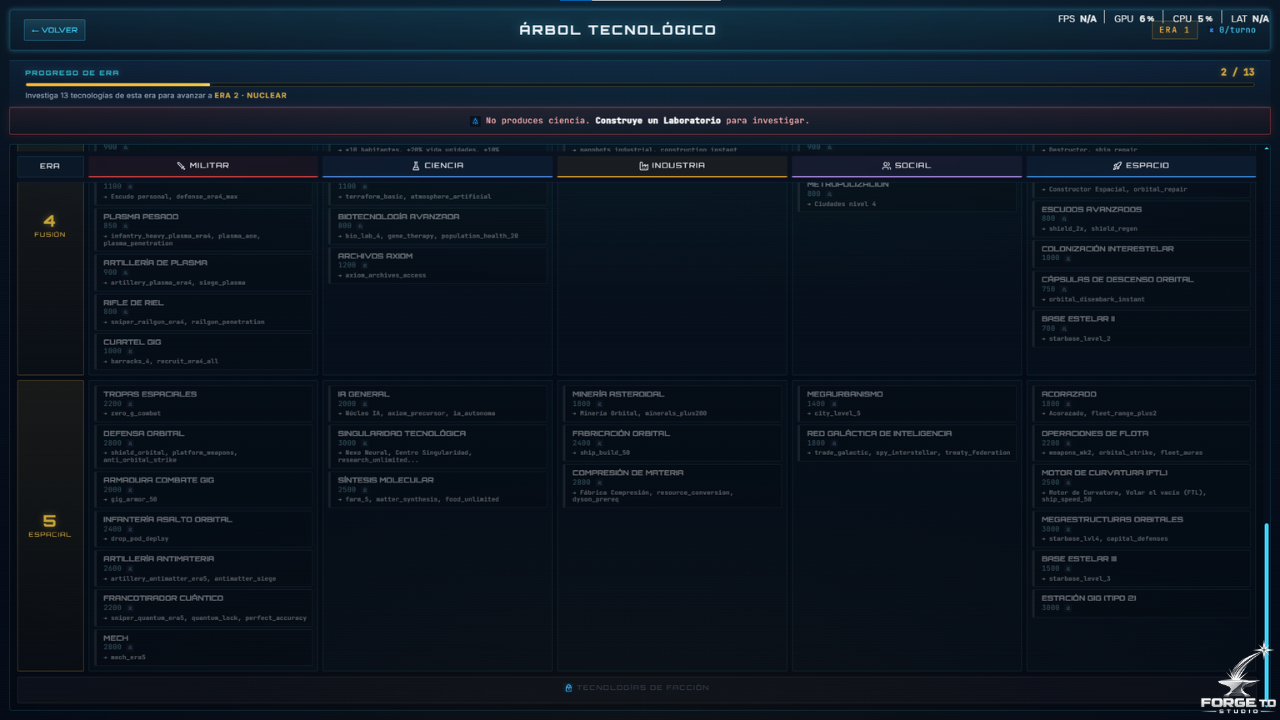Click the science cost icon on Singularidad Tecnológica
Screen dimensions: 1280x720
[x=364, y=443]
